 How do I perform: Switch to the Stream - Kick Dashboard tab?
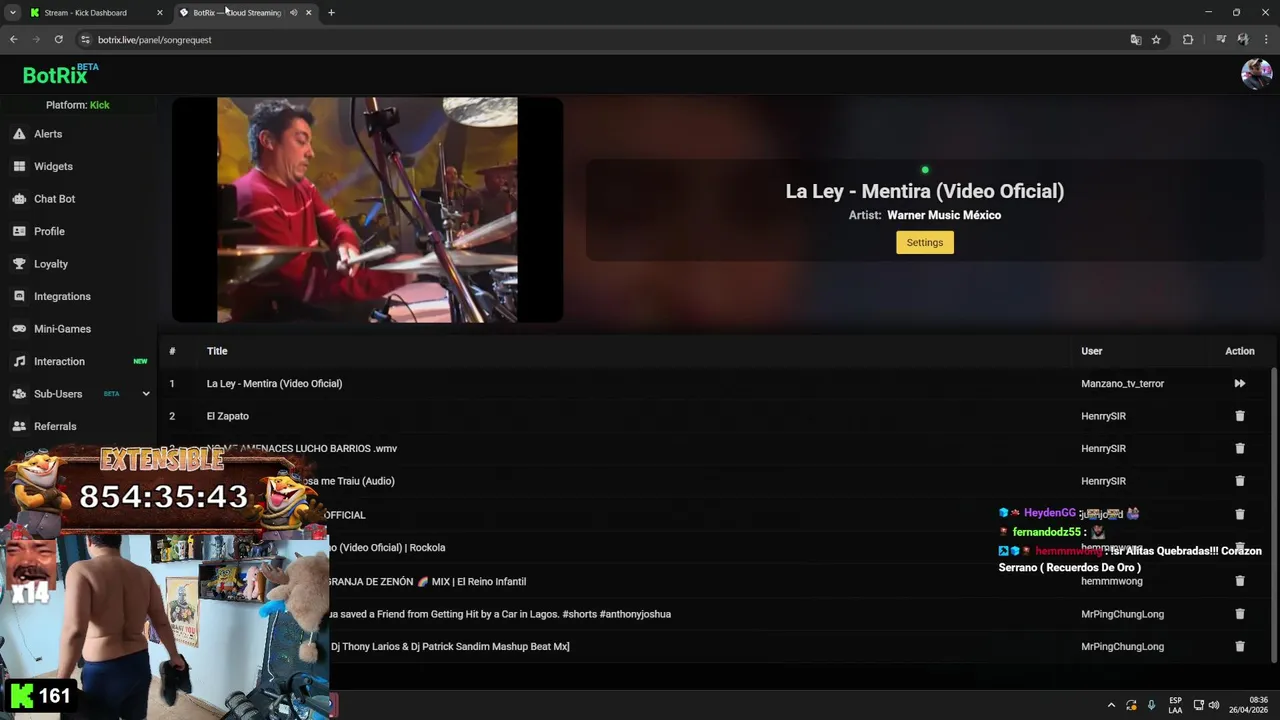pos(85,13)
